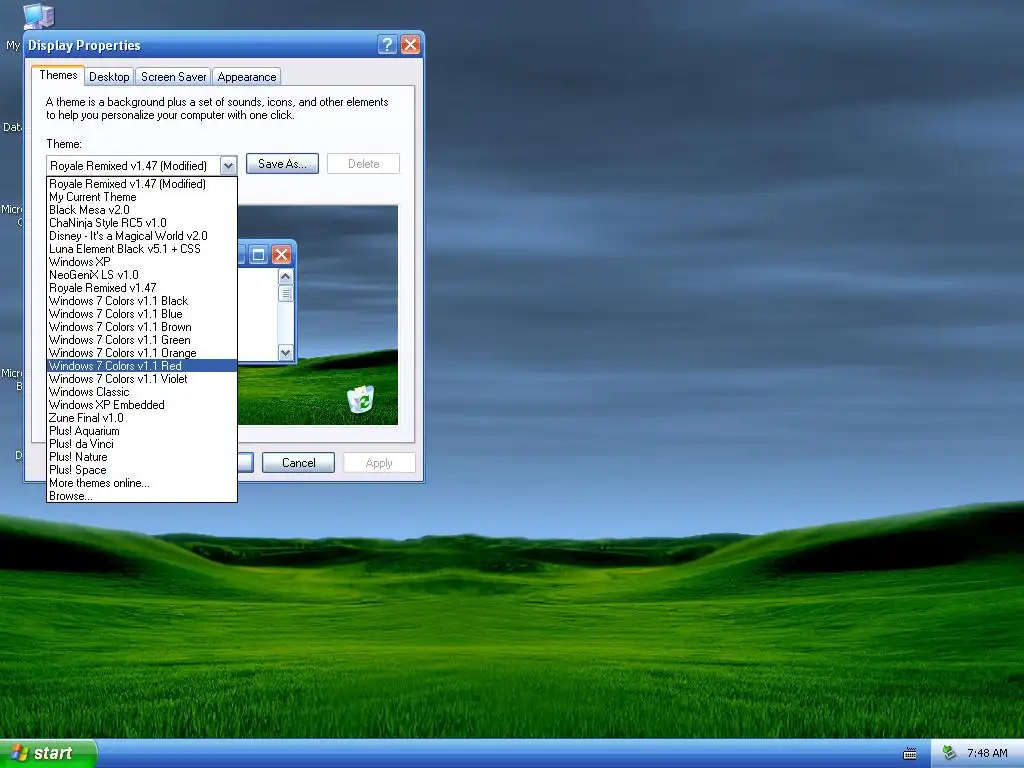Select Royale Remixed v1.47 (Modified) from list
Image resolution: width=1024 pixels, height=768 pixels.
point(142,184)
